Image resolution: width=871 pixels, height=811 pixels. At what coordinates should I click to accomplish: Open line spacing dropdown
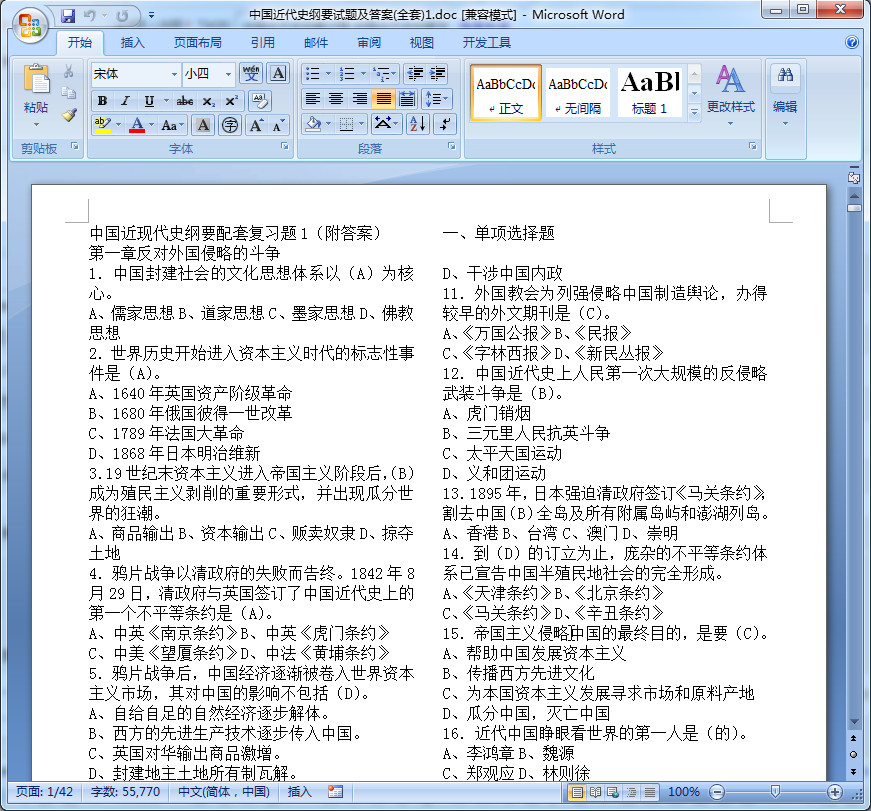pos(437,99)
